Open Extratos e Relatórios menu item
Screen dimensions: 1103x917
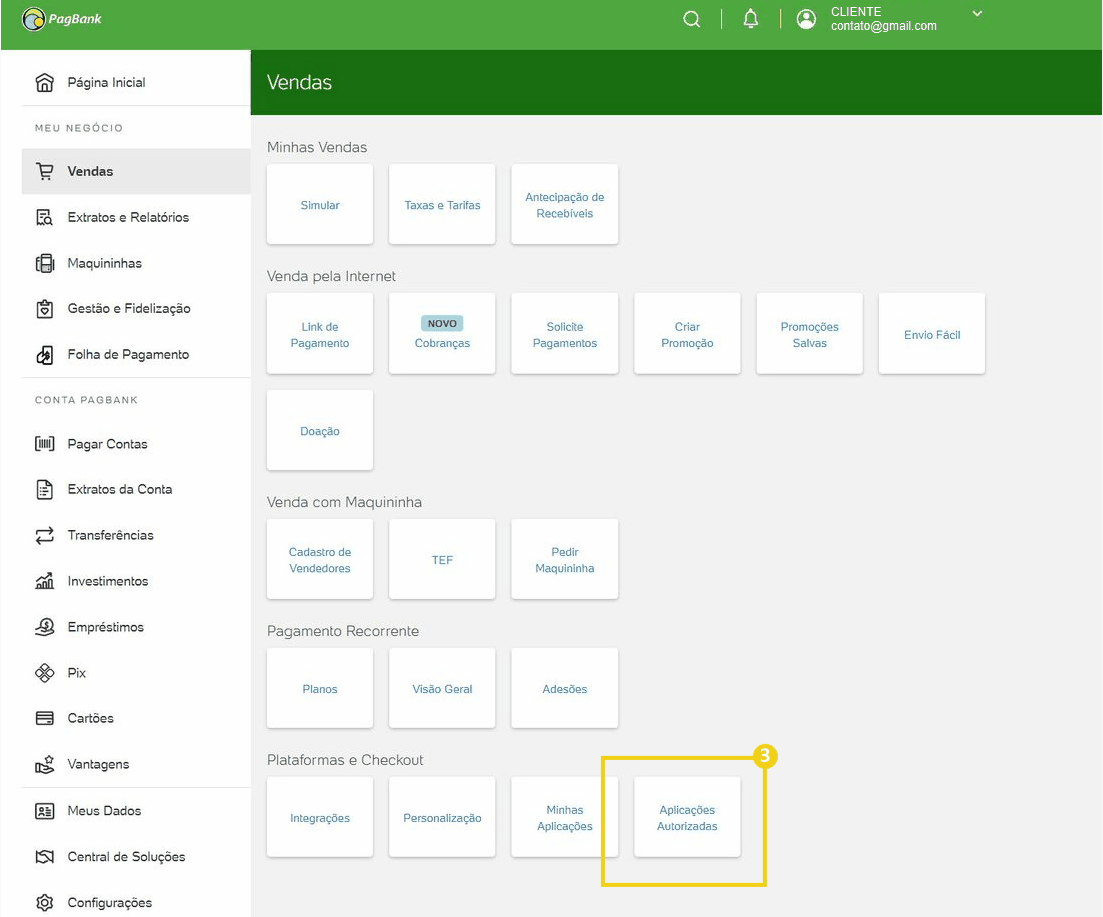click(x=136, y=217)
